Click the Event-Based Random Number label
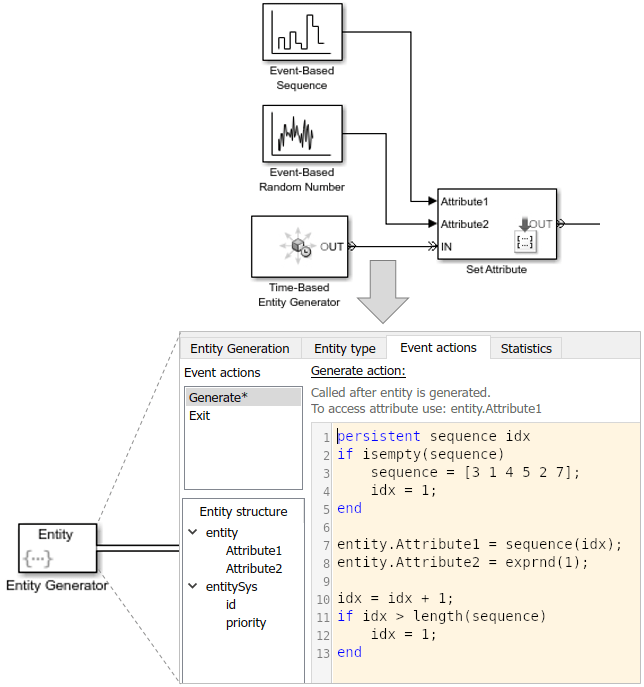The image size is (644, 687). pyautogui.click(x=302, y=179)
